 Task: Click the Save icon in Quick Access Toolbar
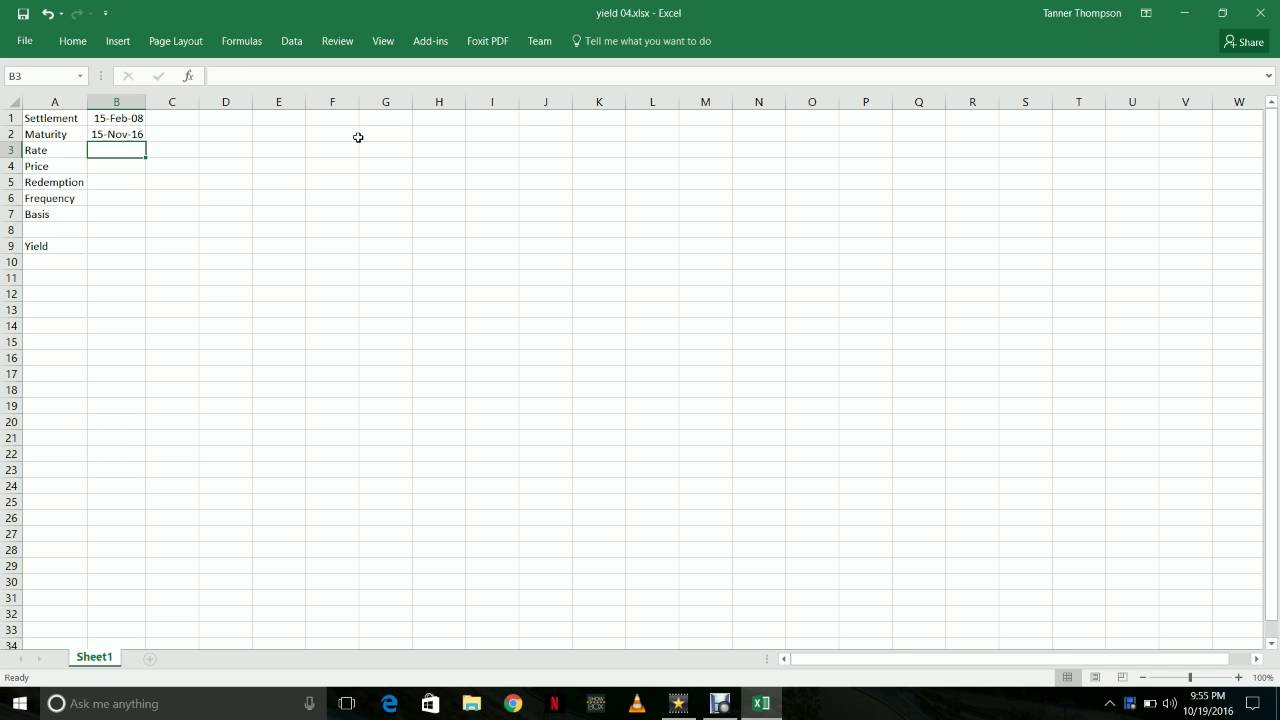coord(23,14)
